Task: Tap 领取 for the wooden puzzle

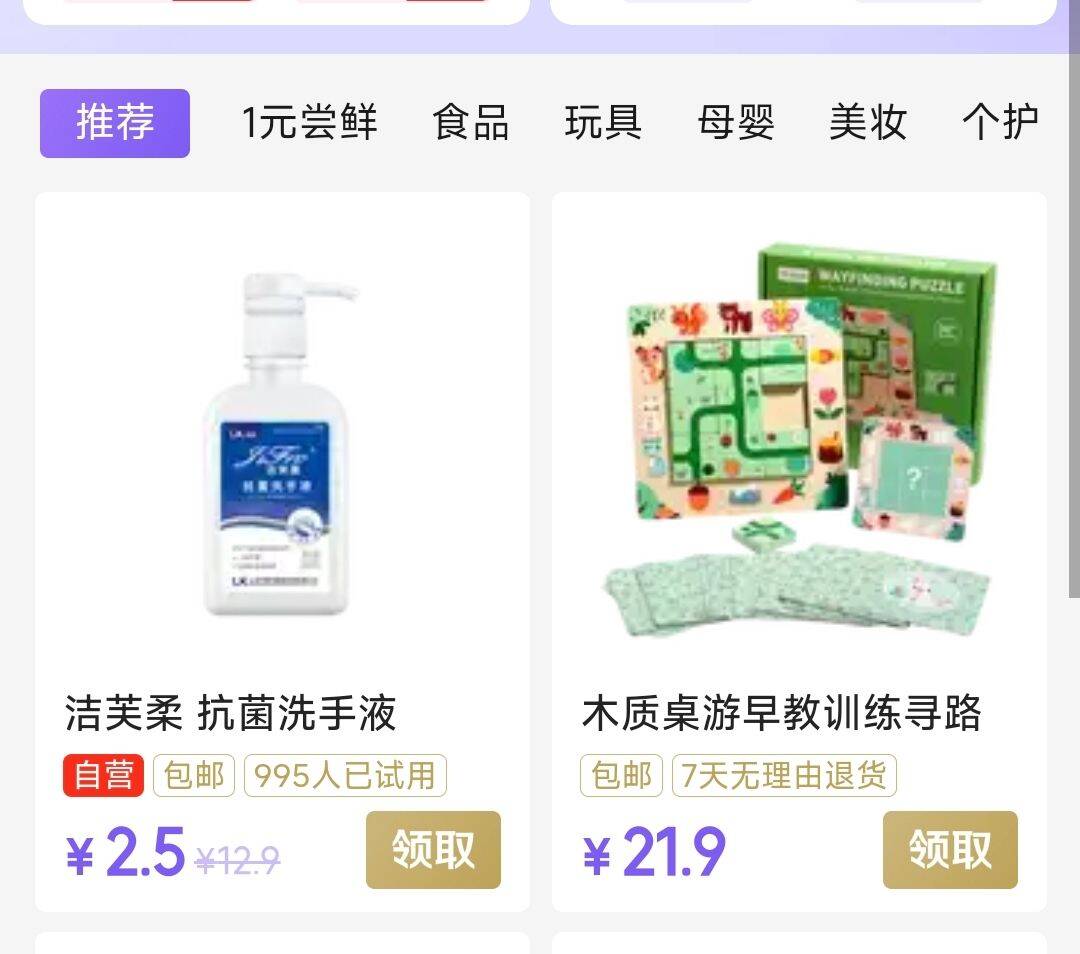Action: point(951,849)
